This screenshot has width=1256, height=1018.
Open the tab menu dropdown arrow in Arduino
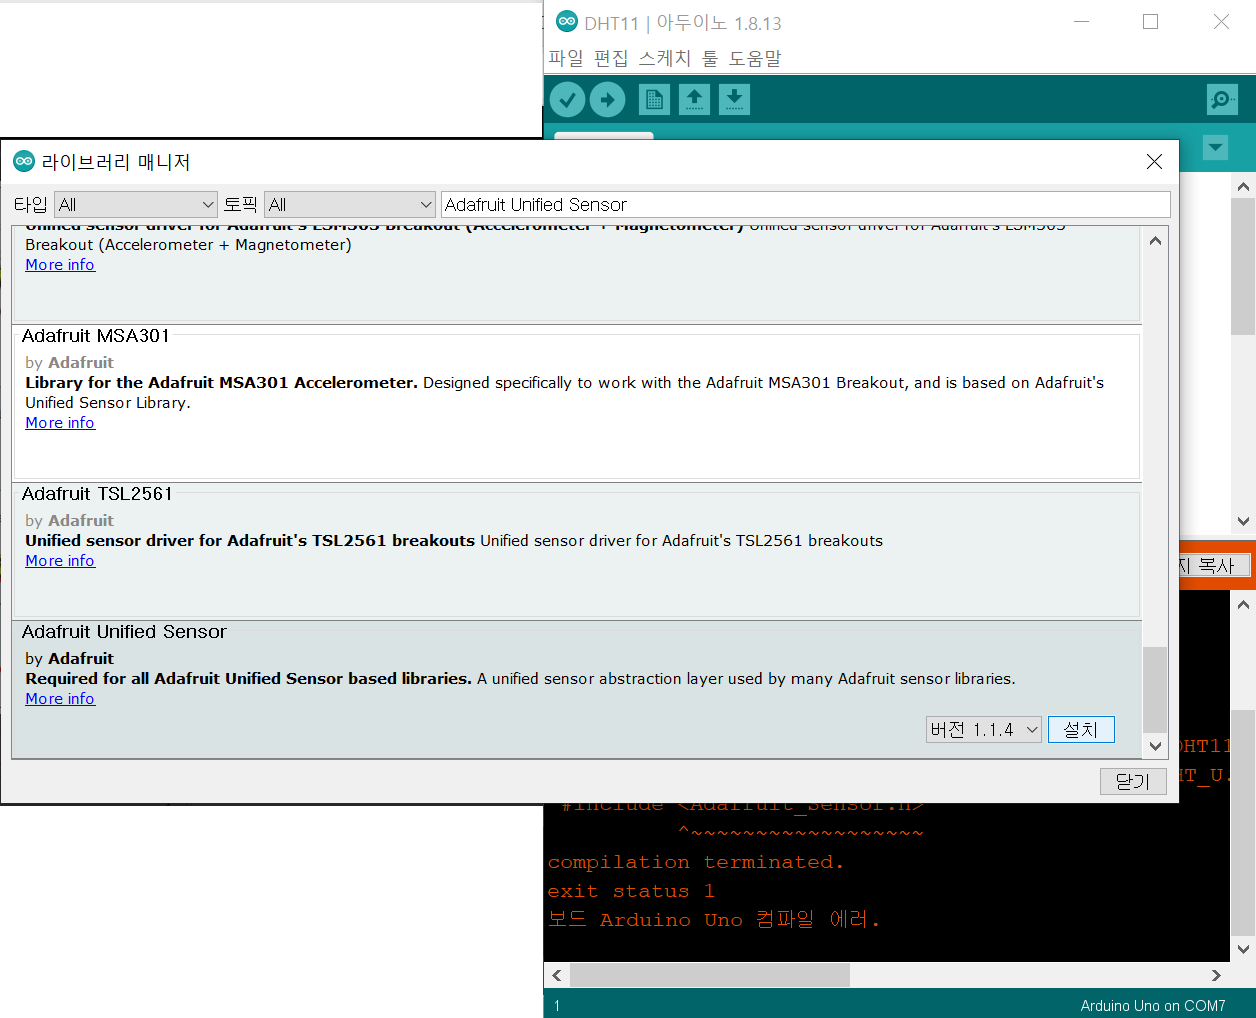(1215, 148)
